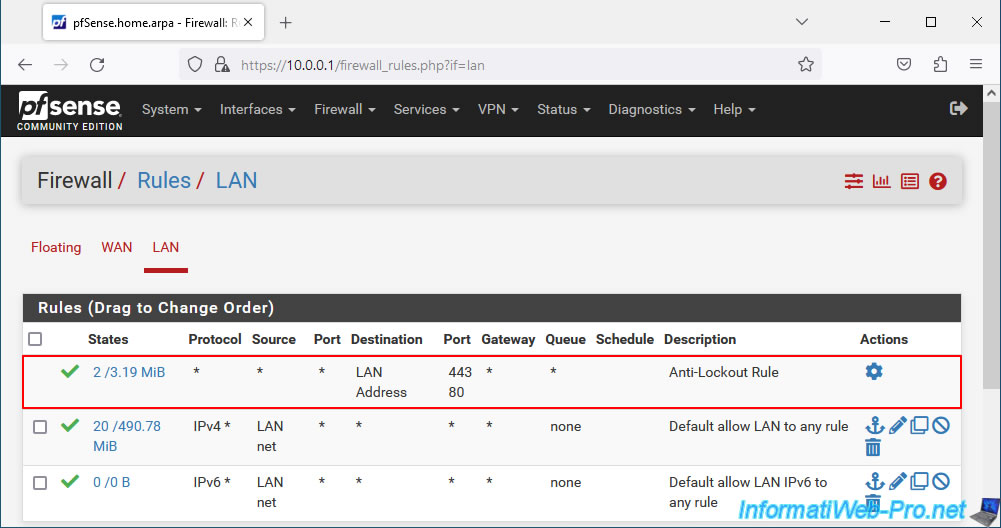
Task: Switch to the WAN rules tab
Action: pos(117,247)
